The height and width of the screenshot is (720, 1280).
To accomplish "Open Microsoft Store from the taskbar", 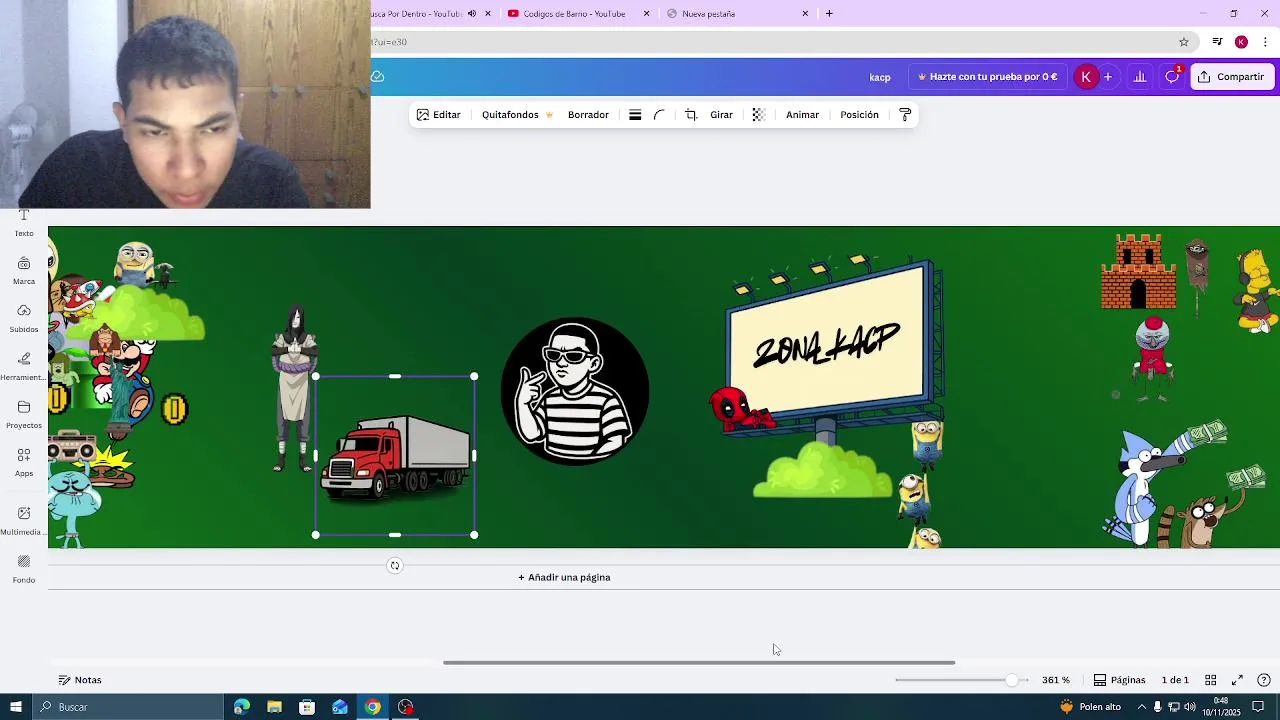I will click(307, 707).
